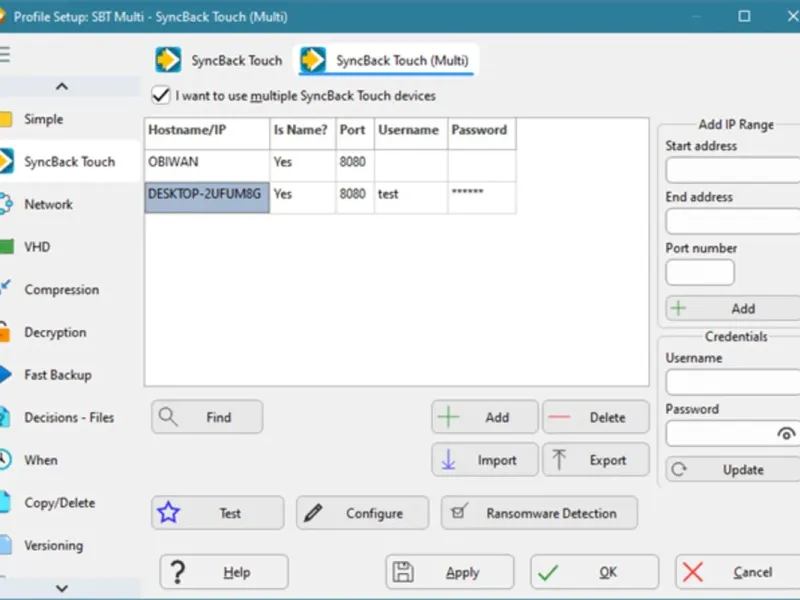Click the SyncBack Touch (Multi) tab icon
The image size is (800, 600).
tap(313, 60)
